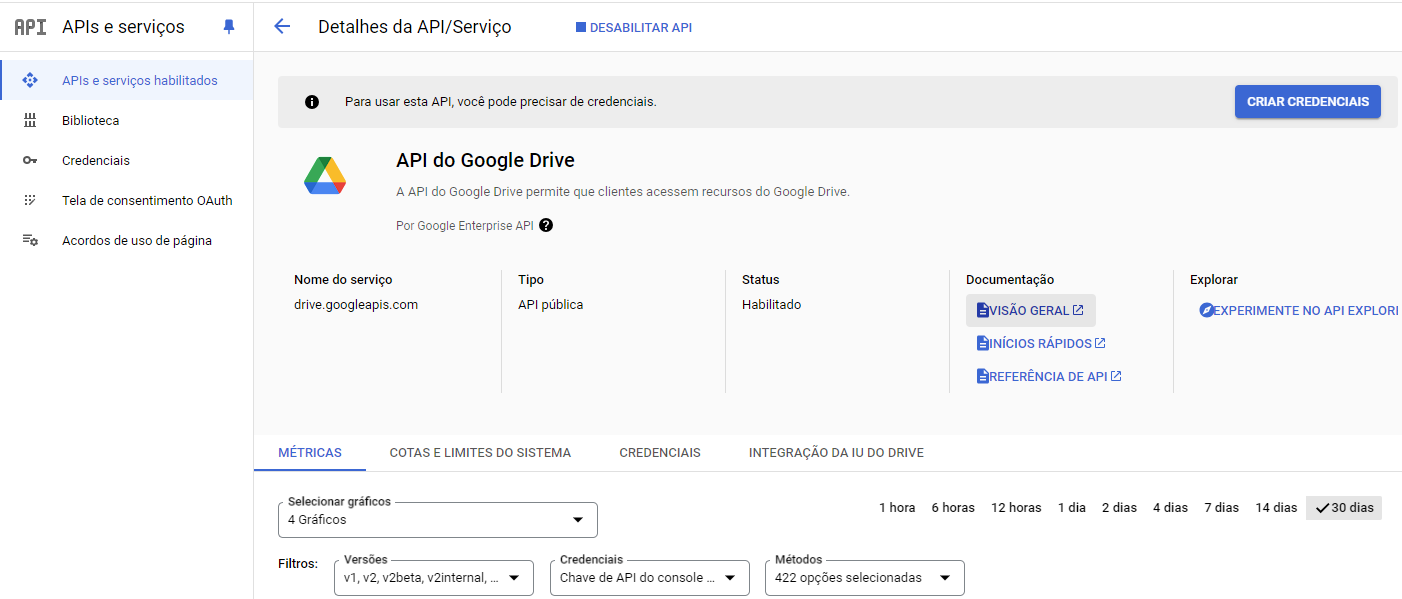
Task: Click the info icon in credentials notice banner
Action: tap(312, 101)
